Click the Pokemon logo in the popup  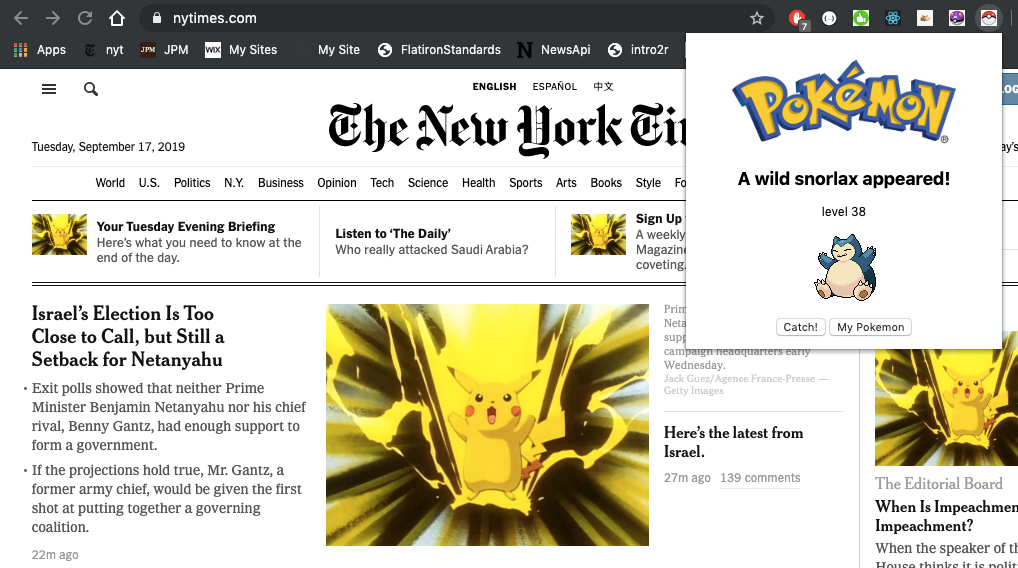click(844, 102)
